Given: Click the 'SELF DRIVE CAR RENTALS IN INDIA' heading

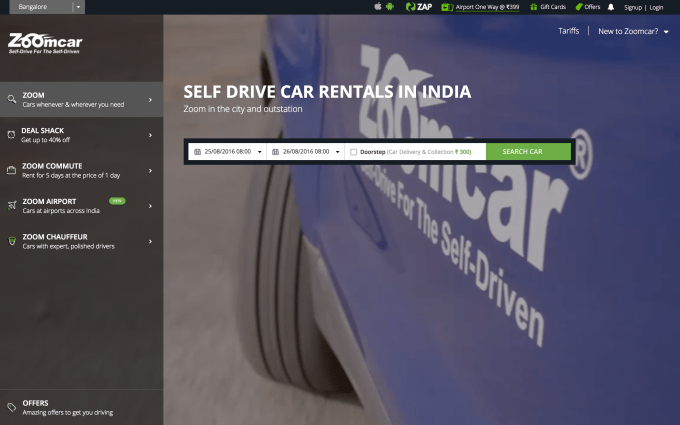Looking at the screenshot, I should pos(327,92).
